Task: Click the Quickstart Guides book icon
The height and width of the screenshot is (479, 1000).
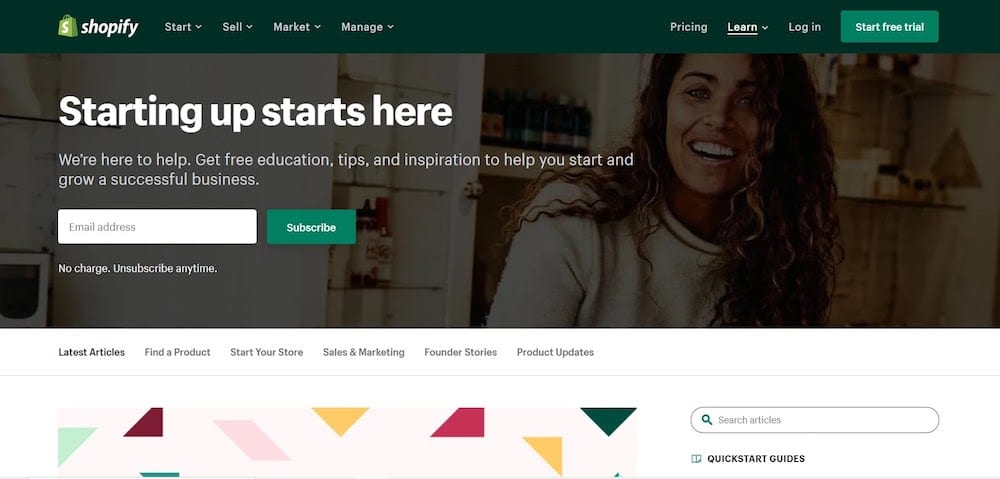Action: tap(696, 459)
